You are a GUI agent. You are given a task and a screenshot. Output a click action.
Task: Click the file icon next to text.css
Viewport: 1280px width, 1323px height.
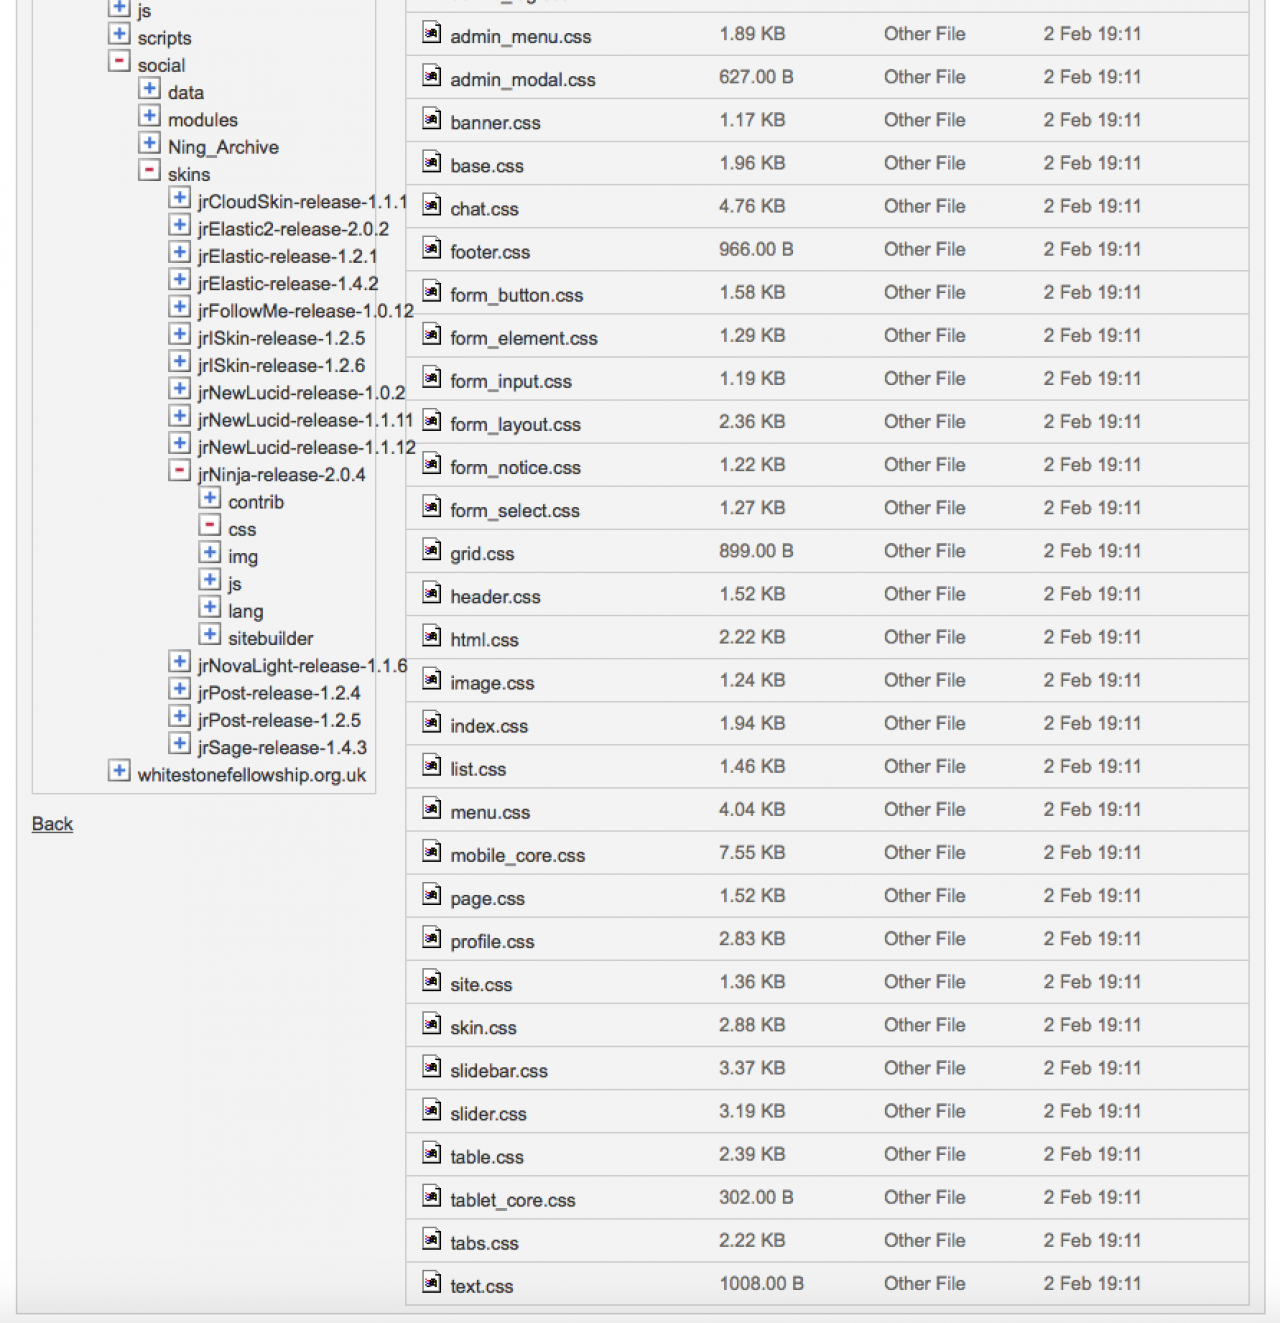click(x=431, y=1282)
